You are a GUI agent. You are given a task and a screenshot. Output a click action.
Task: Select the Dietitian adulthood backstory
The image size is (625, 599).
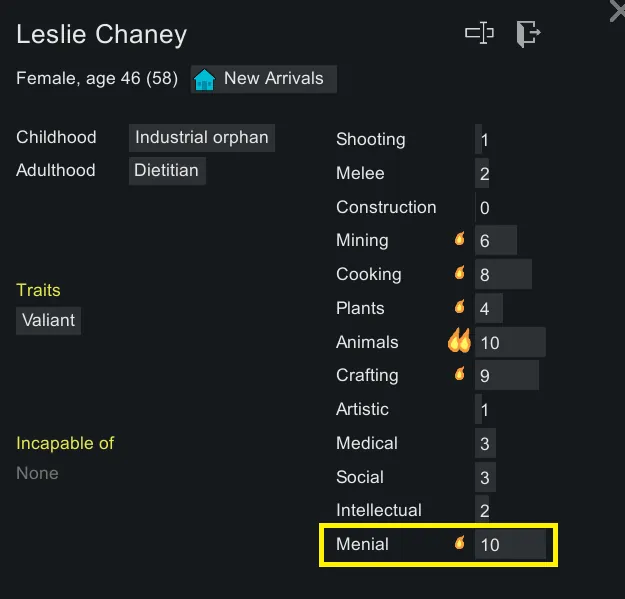point(167,171)
